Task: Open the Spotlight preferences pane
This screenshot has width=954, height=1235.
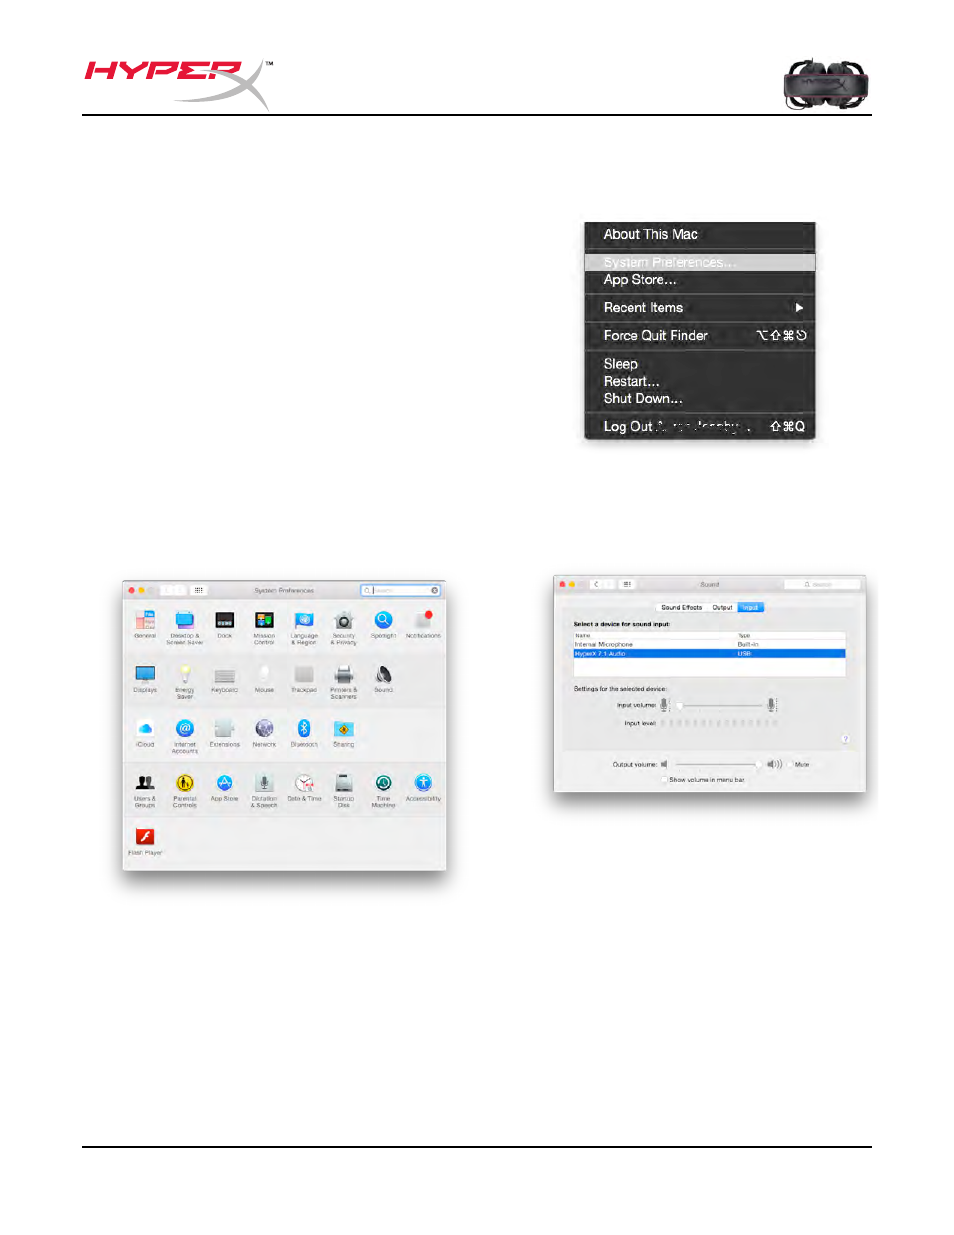Action: pos(383,624)
